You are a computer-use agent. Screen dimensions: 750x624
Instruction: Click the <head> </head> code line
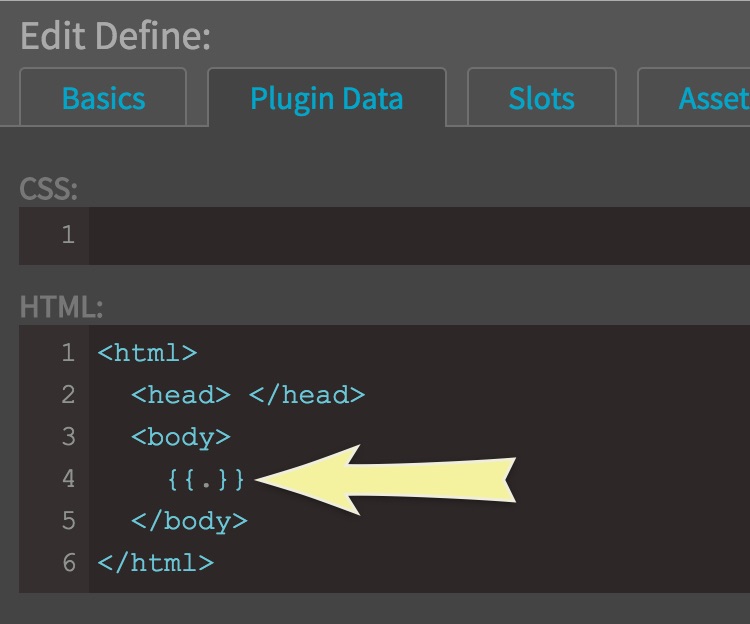(248, 395)
